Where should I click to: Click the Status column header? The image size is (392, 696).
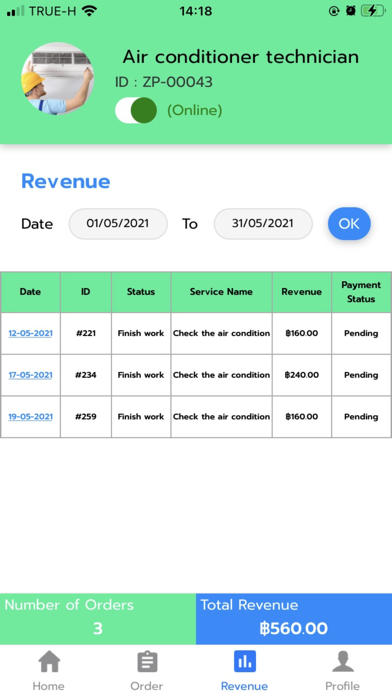[x=141, y=292]
